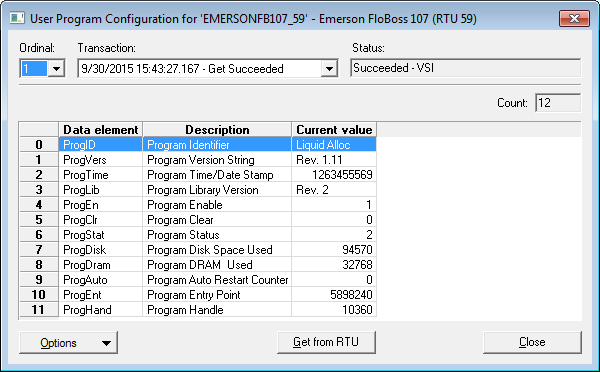Select the 94570 value cell
Viewport: 600px width, 372px height.
(x=334, y=250)
